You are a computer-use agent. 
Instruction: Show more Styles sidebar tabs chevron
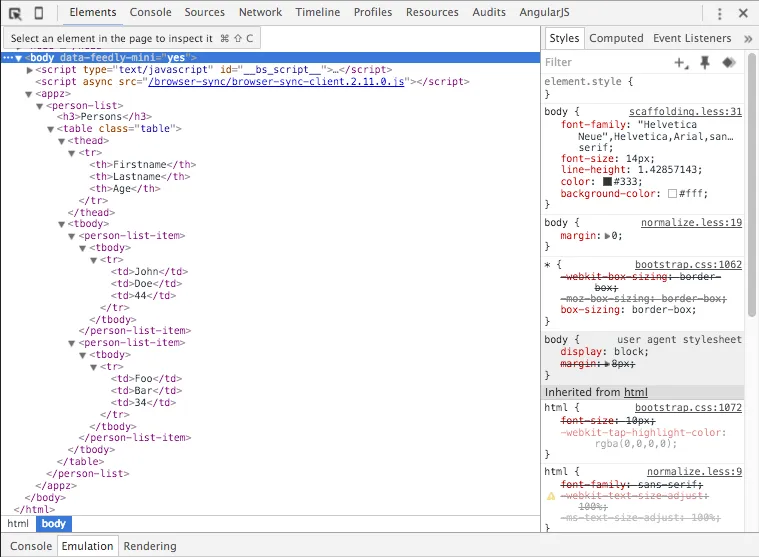749,38
